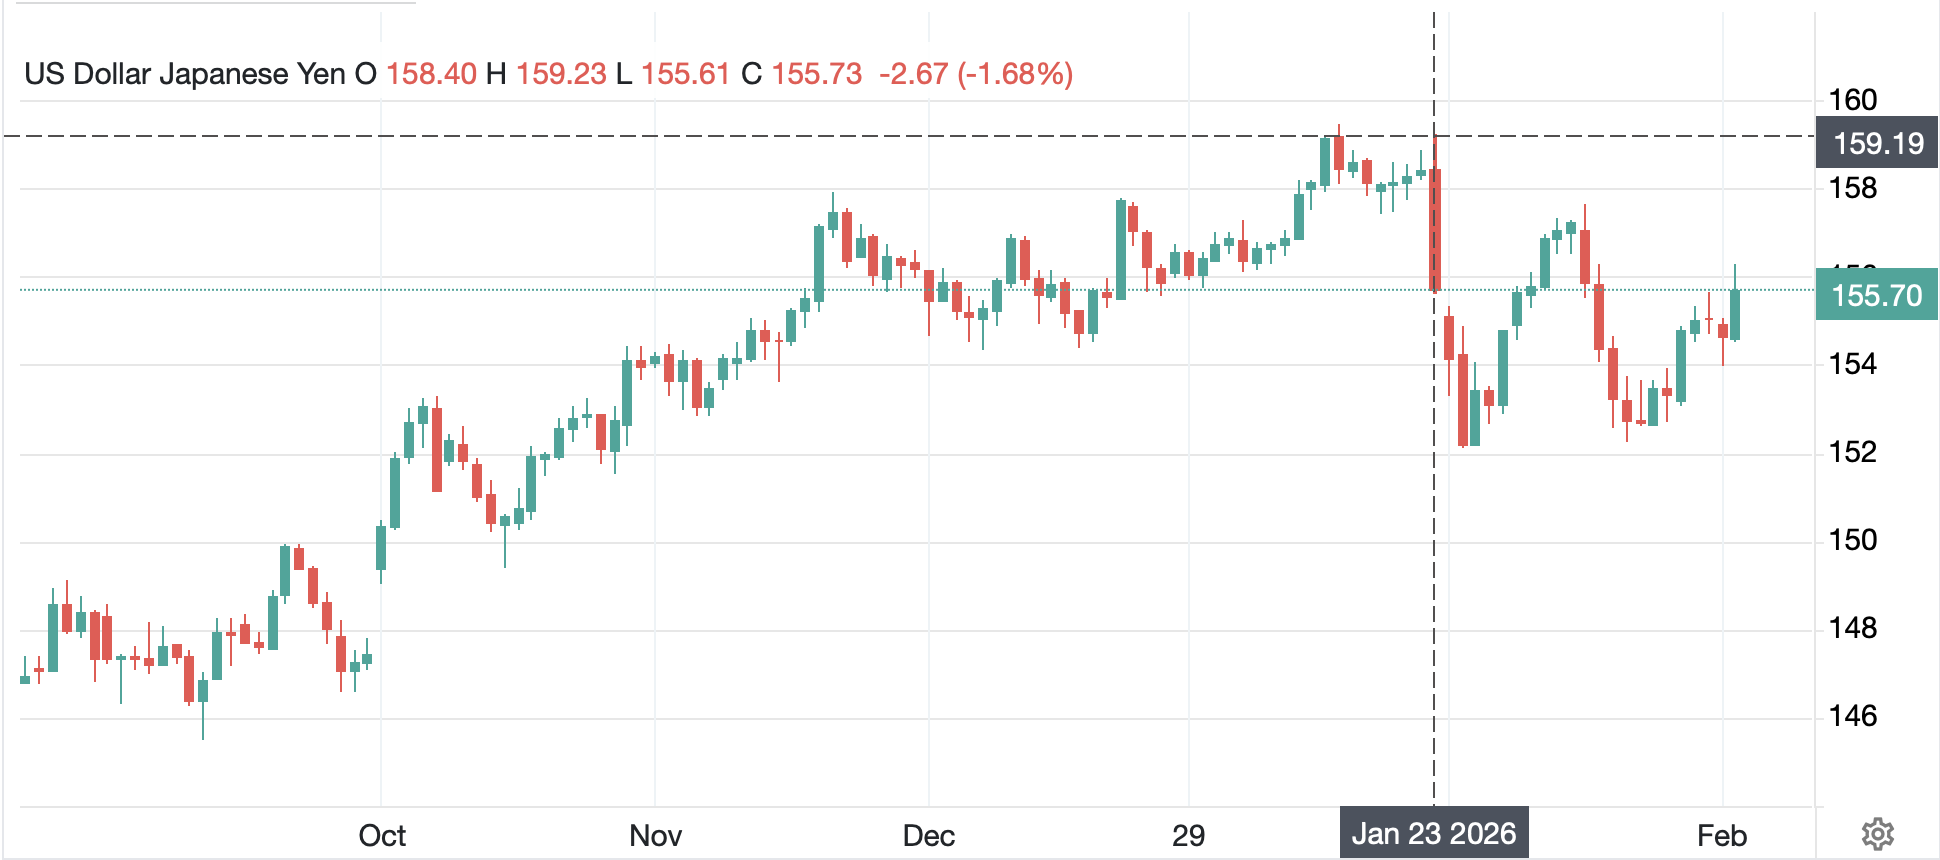1940x860 pixels.
Task: Click the 146 price axis label
Action: pos(1852,716)
